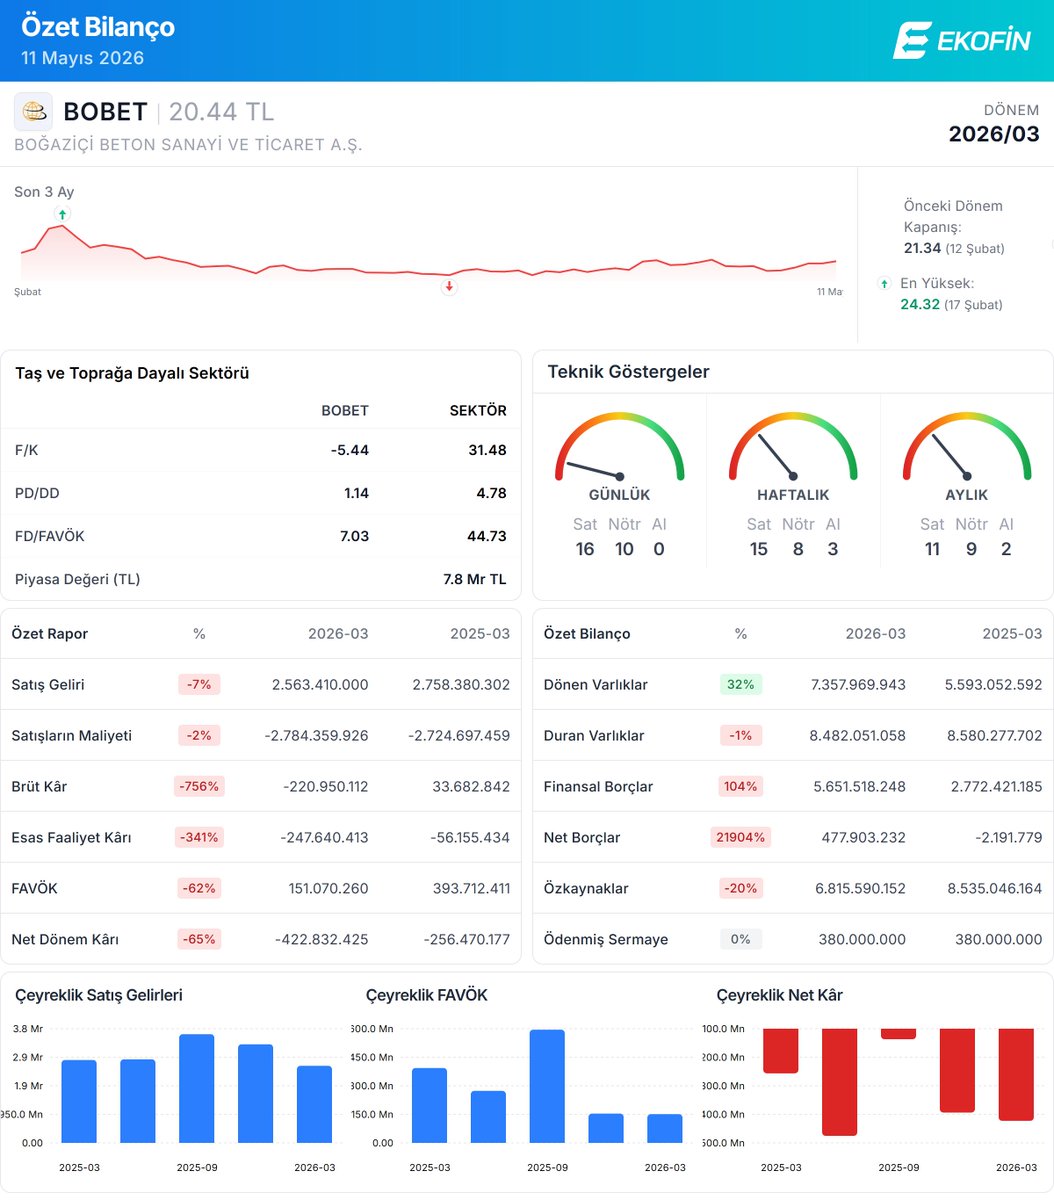Screen dimensions: 1054x1200
Task: Select the BOBET ticker name
Action: pos(105,112)
